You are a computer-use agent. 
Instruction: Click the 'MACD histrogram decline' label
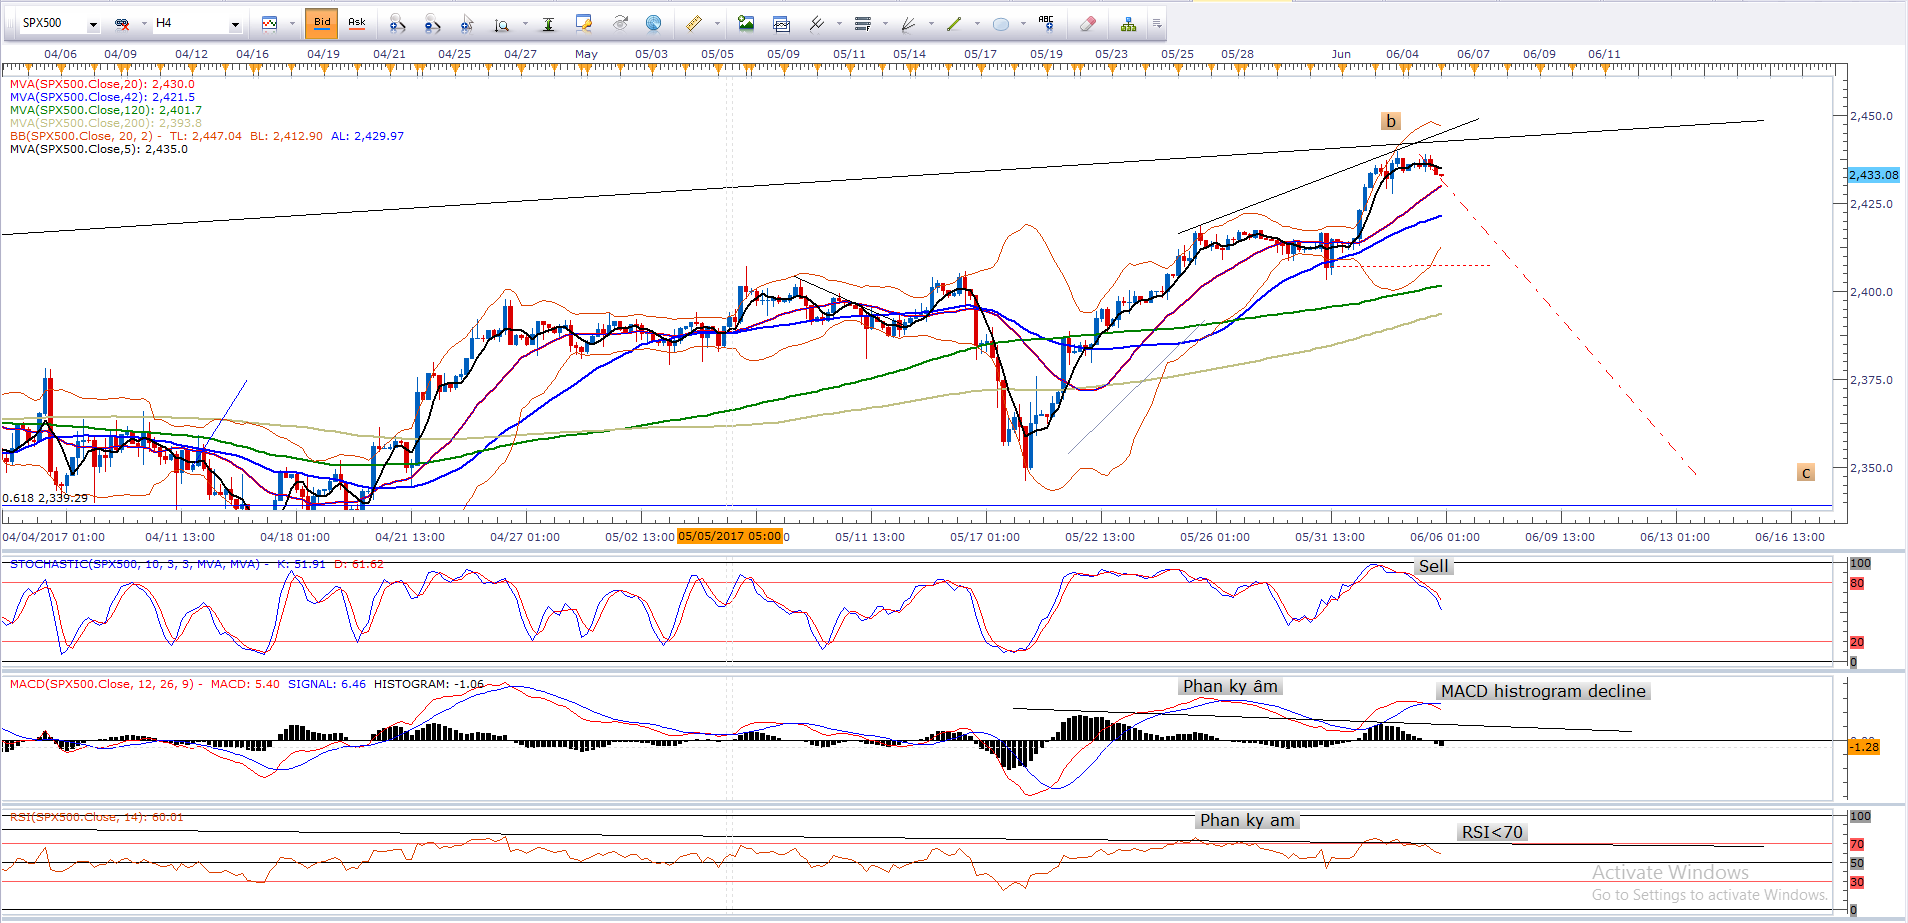point(1542,691)
